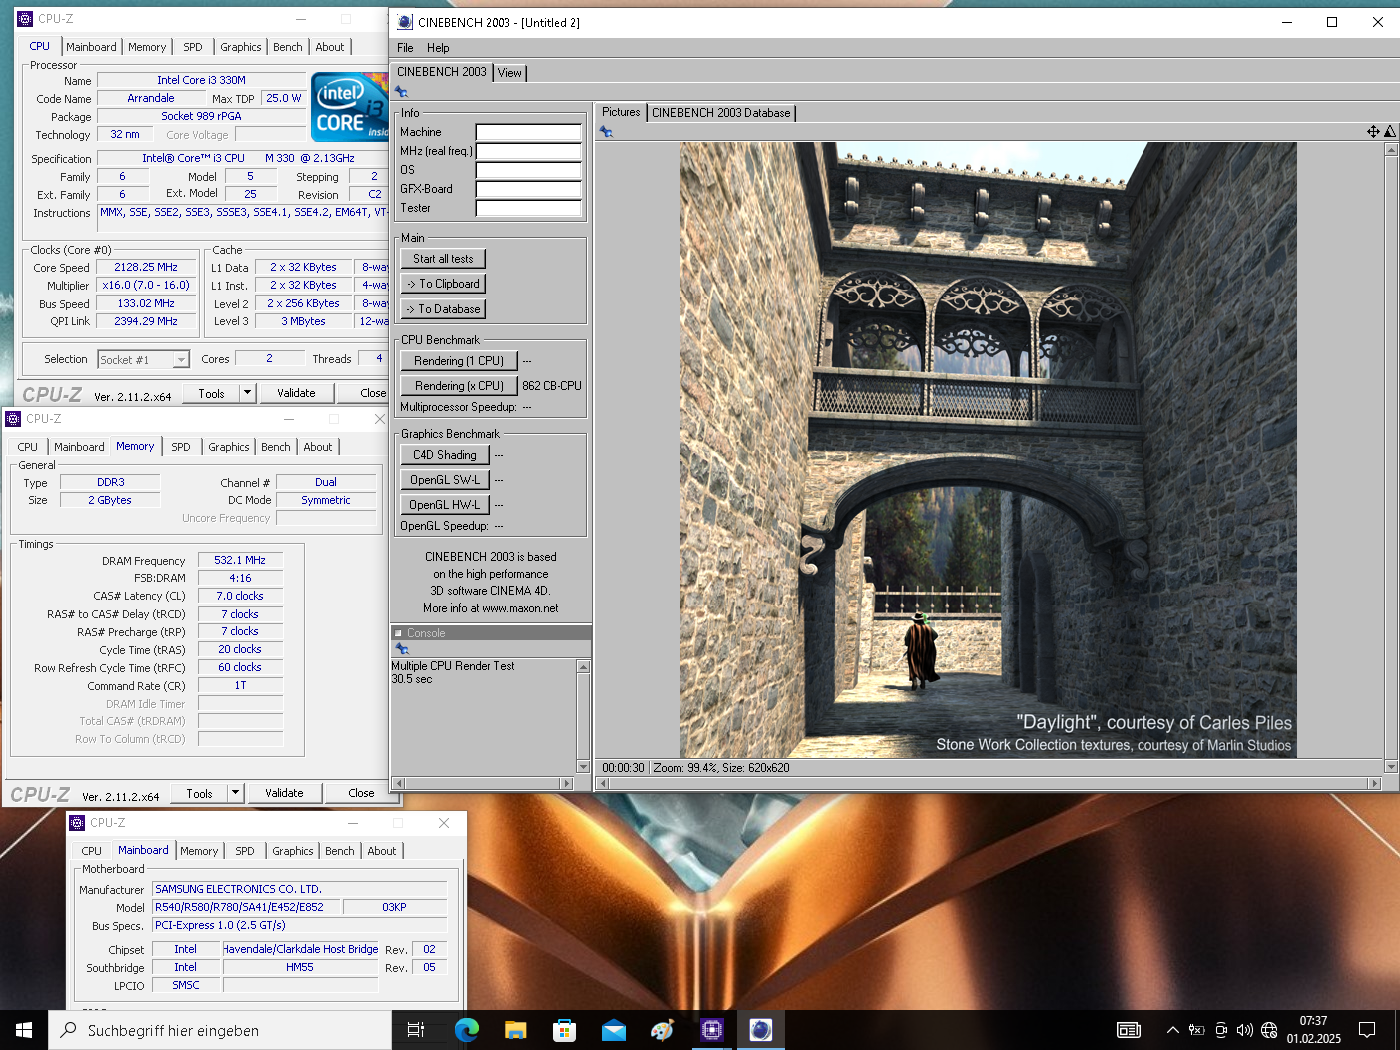
Task: Click the rendered Daylight image
Action: (988, 450)
